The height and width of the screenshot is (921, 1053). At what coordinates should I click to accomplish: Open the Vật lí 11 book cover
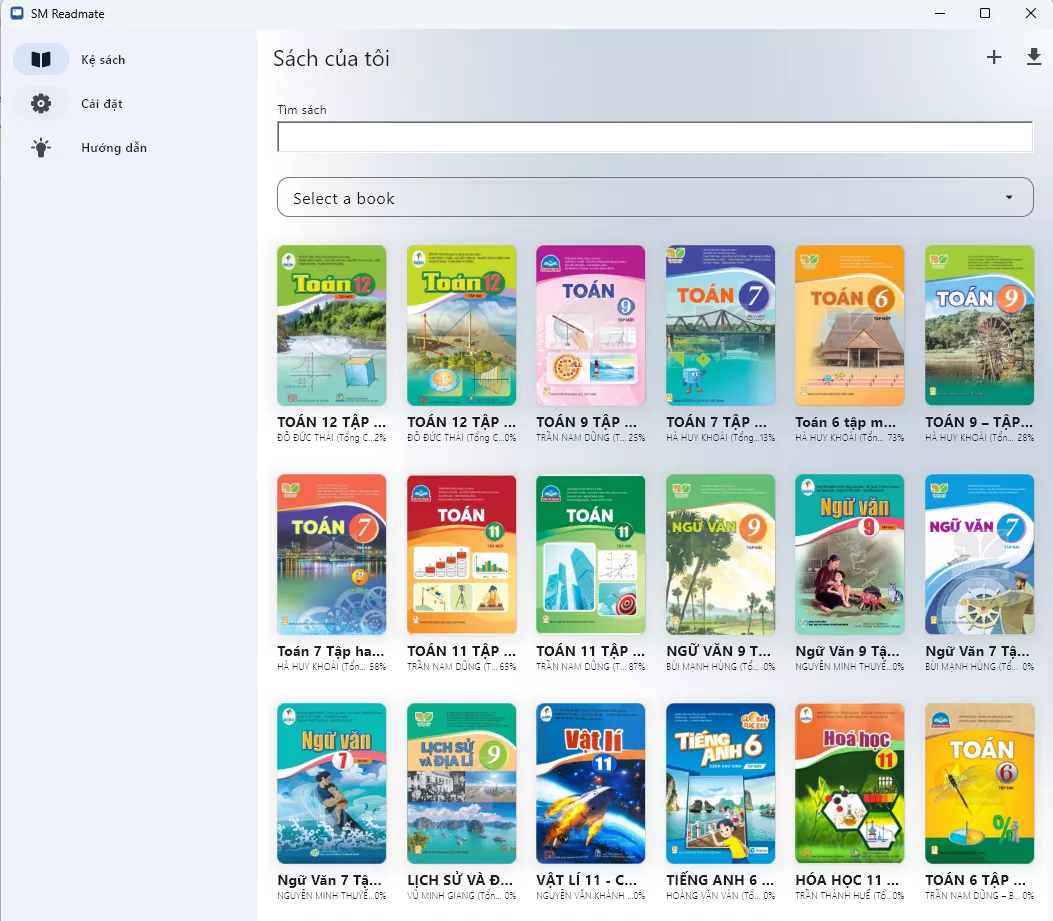tap(590, 783)
